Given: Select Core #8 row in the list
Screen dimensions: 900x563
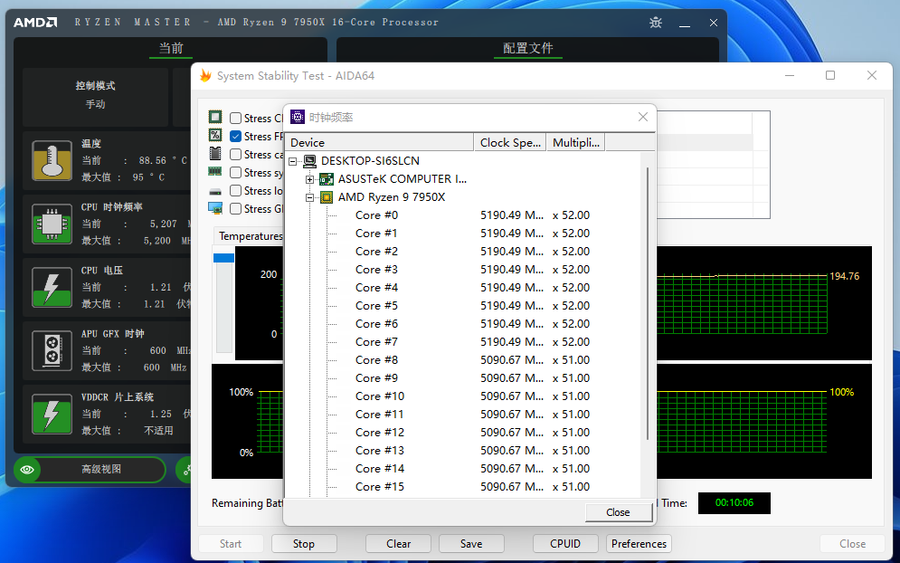Looking at the screenshot, I should [377, 360].
